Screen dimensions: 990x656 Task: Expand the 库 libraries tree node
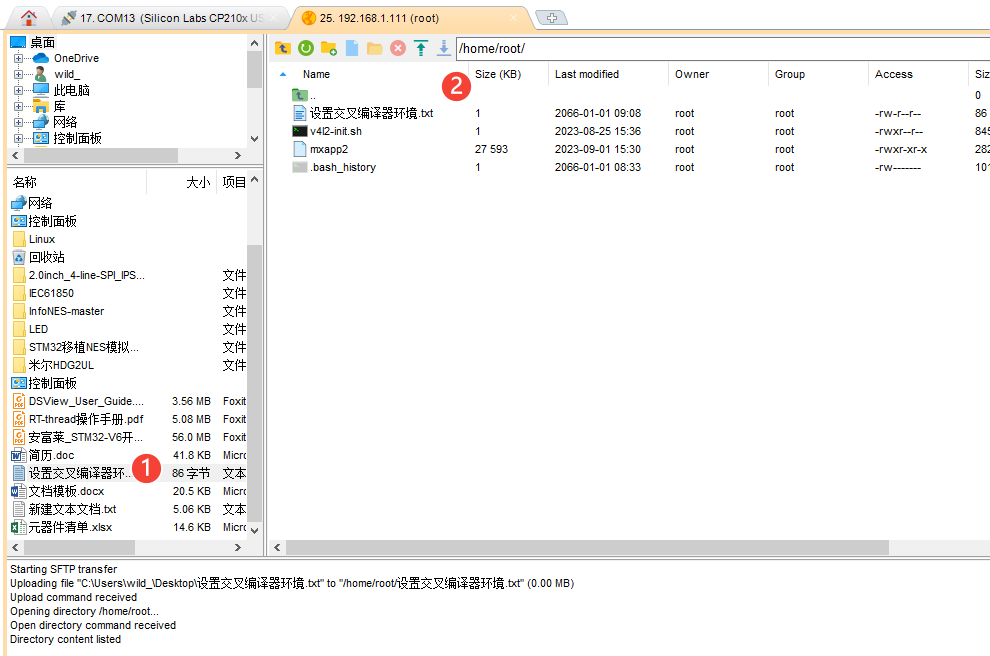pyautogui.click(x=18, y=106)
